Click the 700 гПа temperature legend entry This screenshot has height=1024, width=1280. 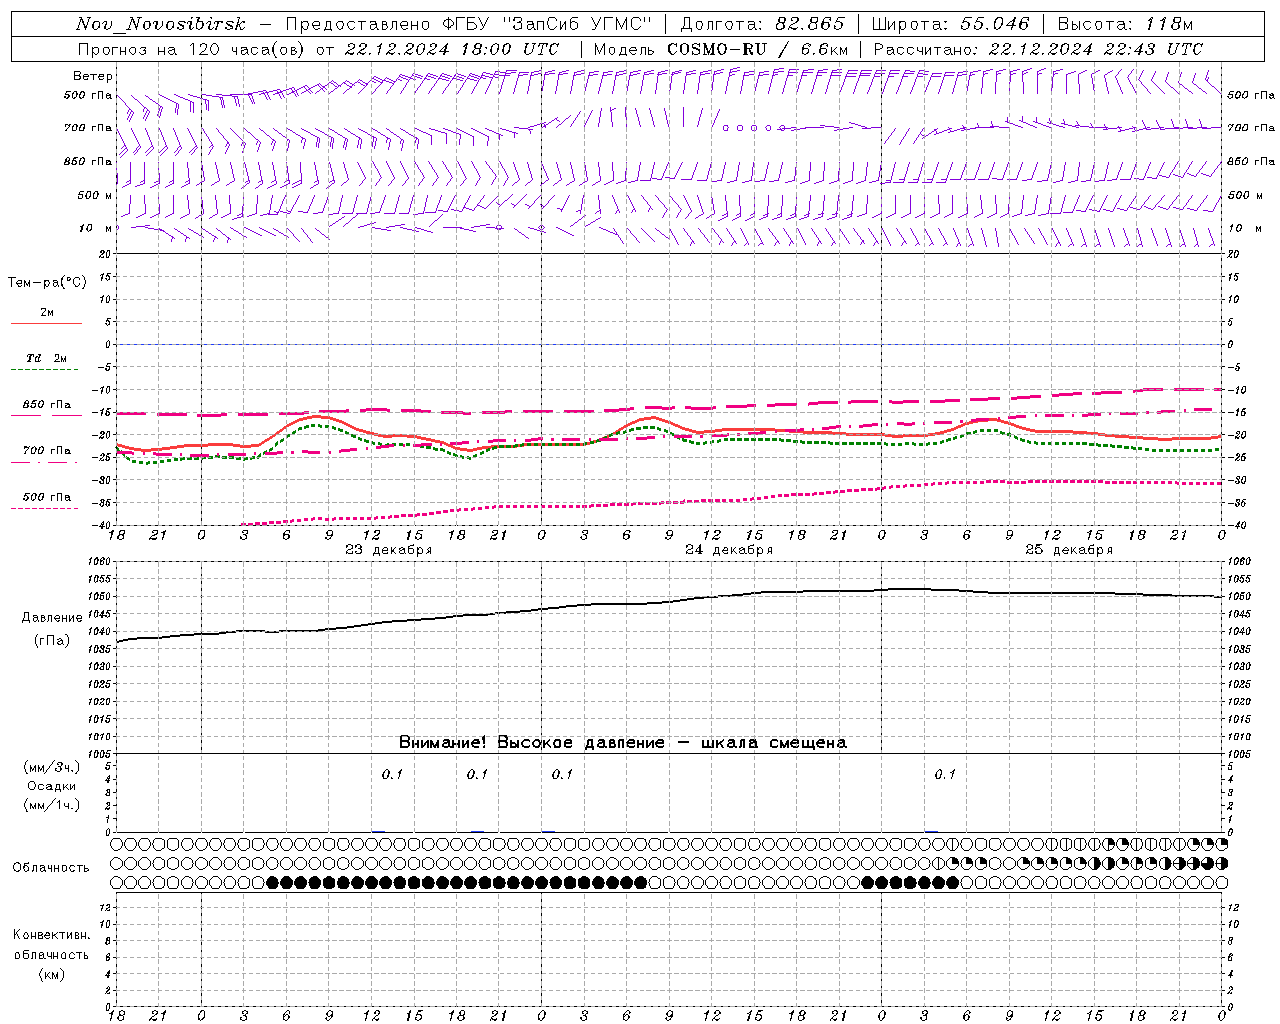click(x=47, y=451)
